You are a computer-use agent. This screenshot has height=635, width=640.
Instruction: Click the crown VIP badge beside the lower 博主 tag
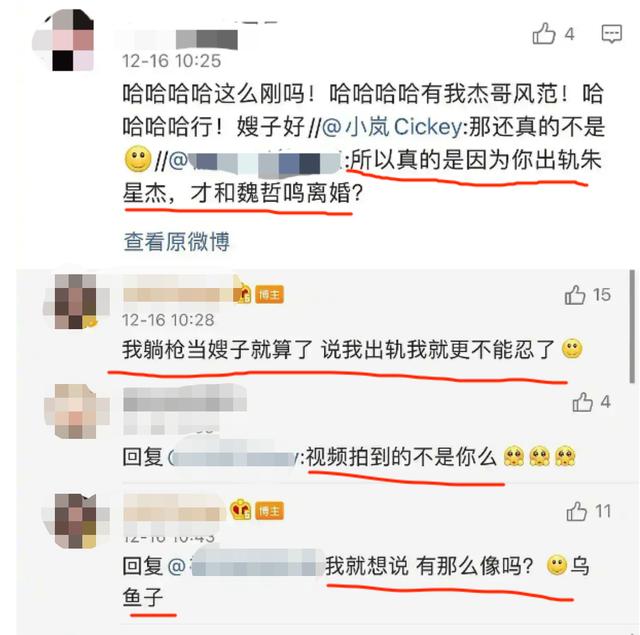click(x=241, y=510)
